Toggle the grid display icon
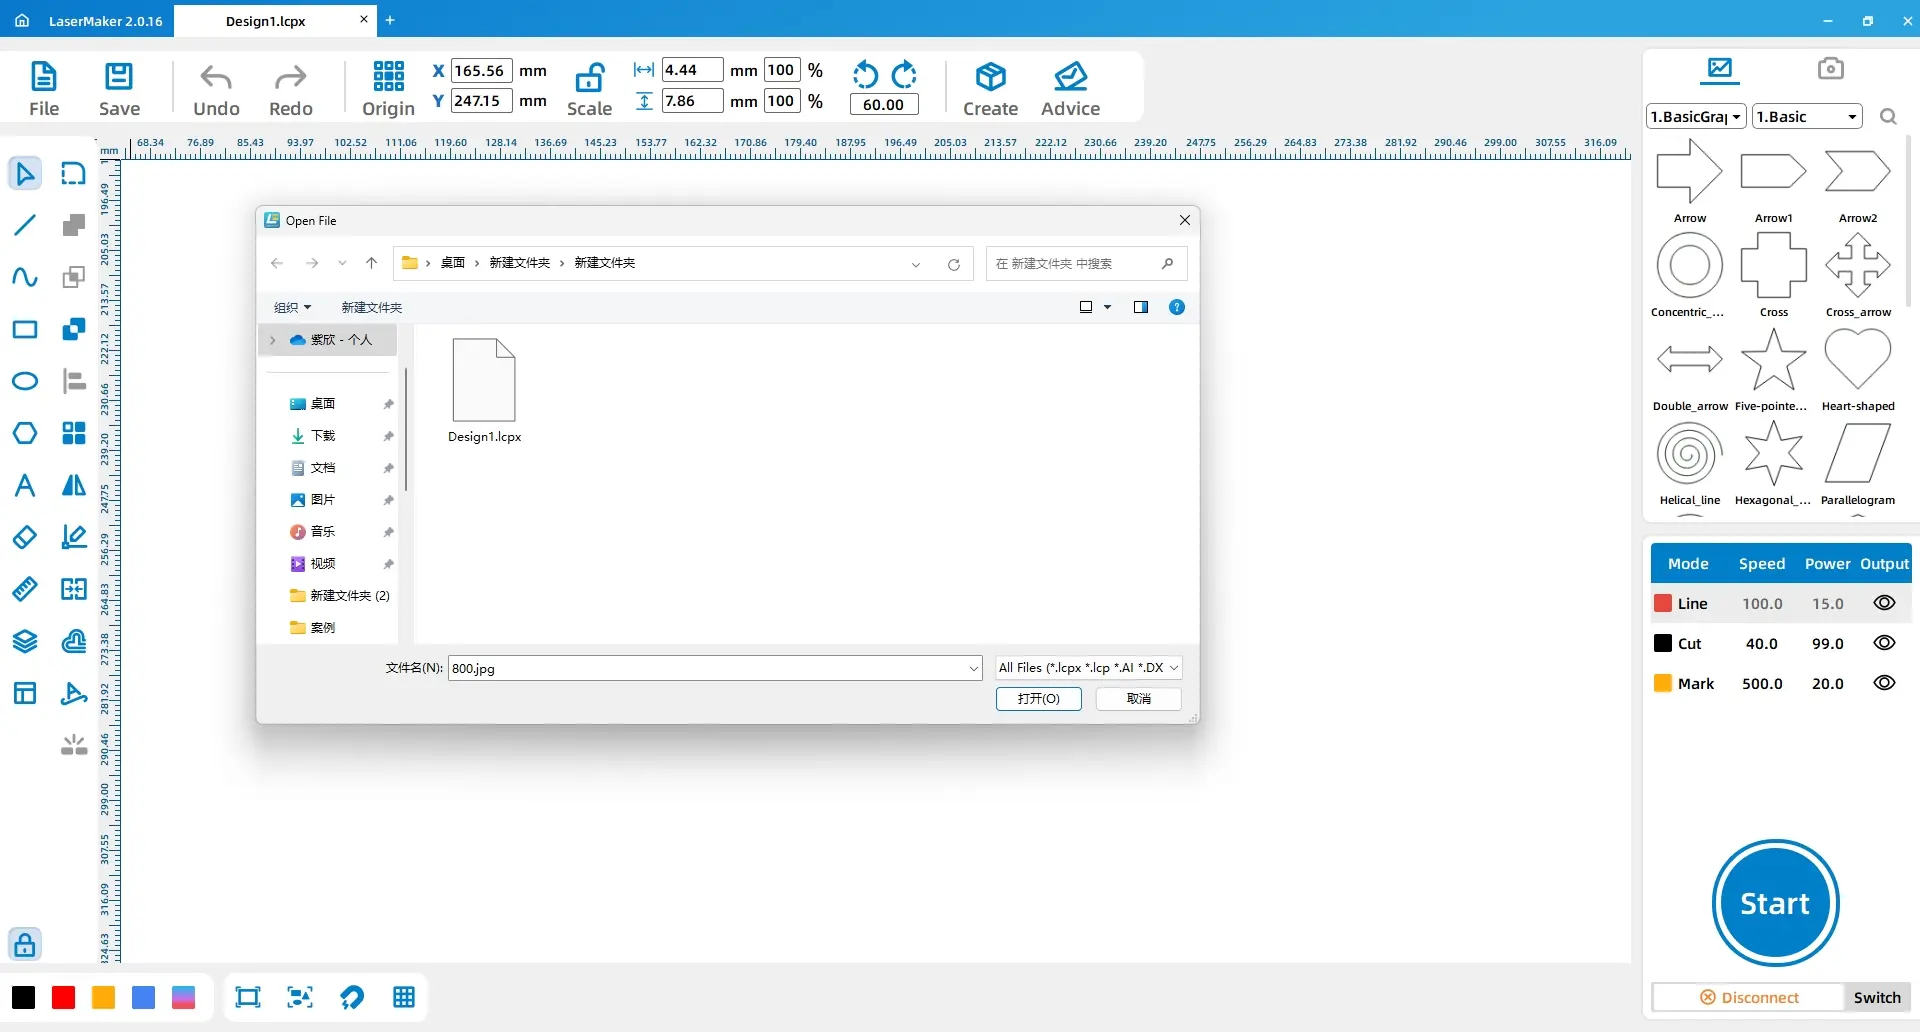 point(404,997)
